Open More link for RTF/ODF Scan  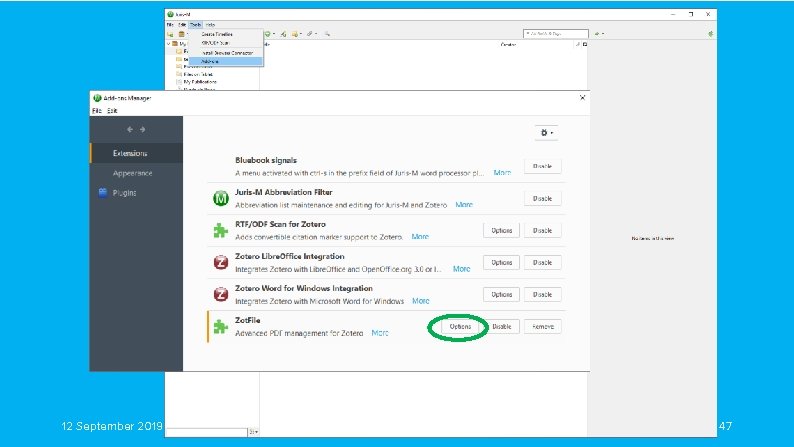pyautogui.click(x=420, y=236)
